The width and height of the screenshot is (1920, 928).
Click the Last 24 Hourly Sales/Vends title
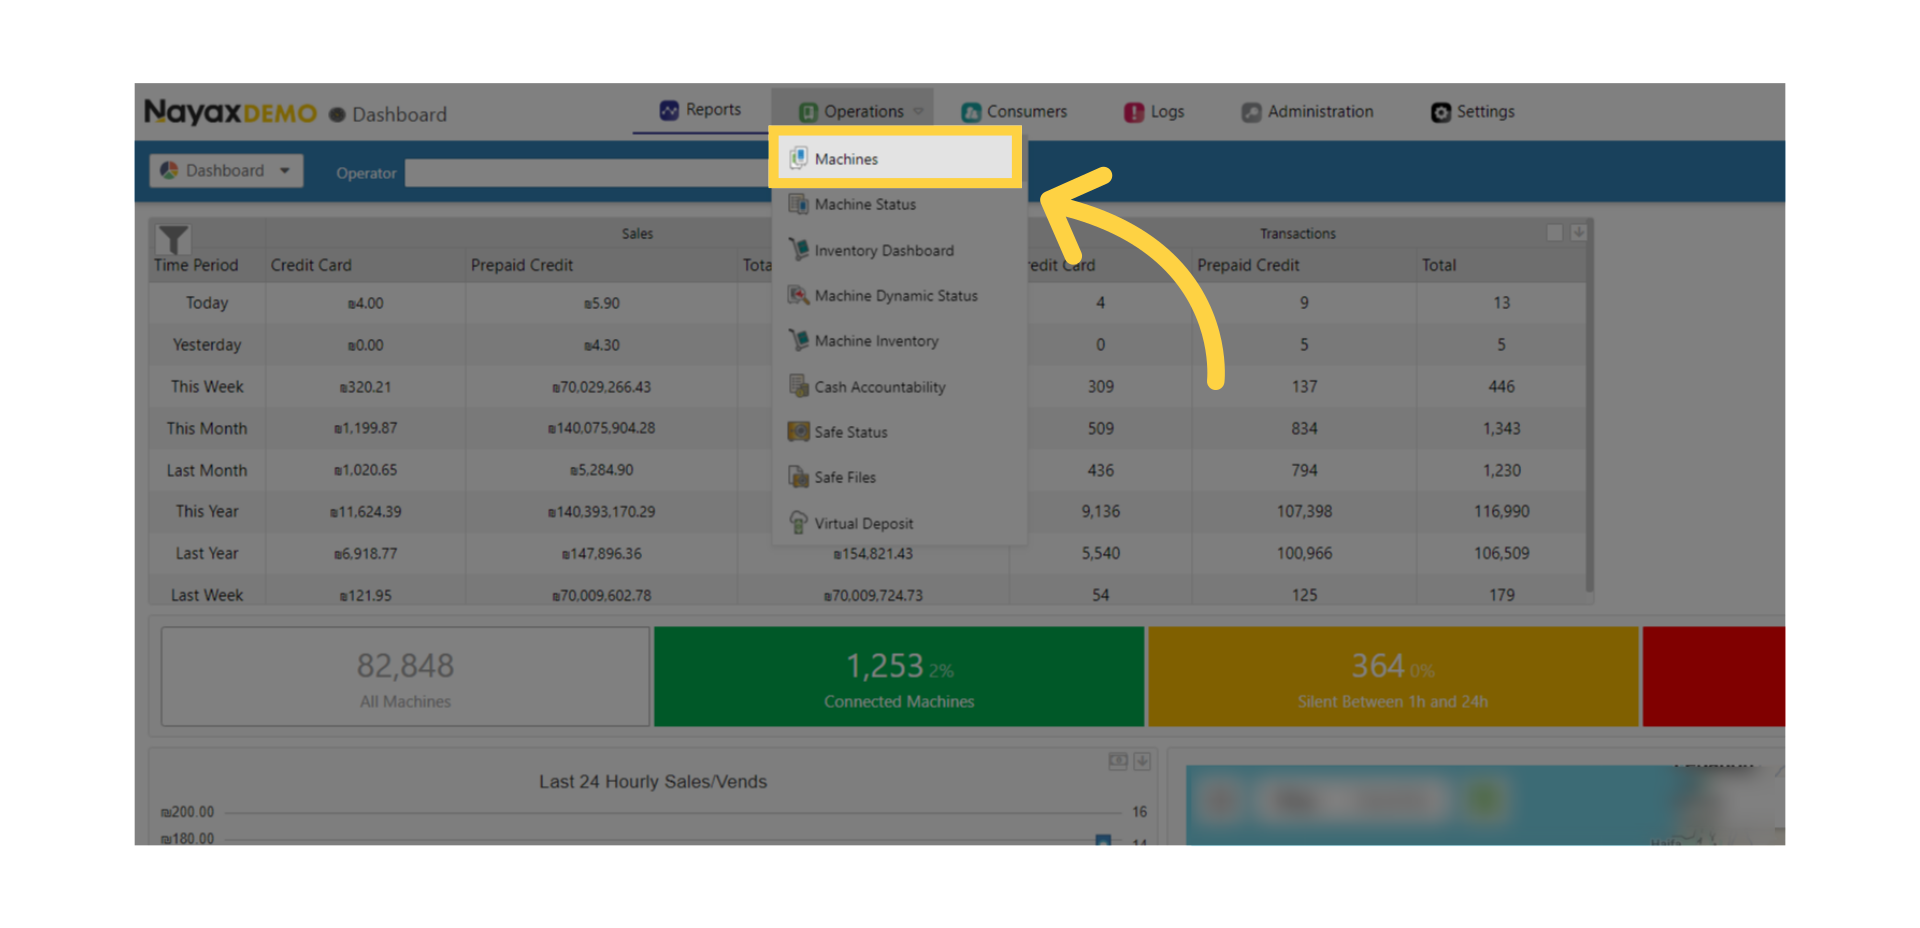pos(653,782)
